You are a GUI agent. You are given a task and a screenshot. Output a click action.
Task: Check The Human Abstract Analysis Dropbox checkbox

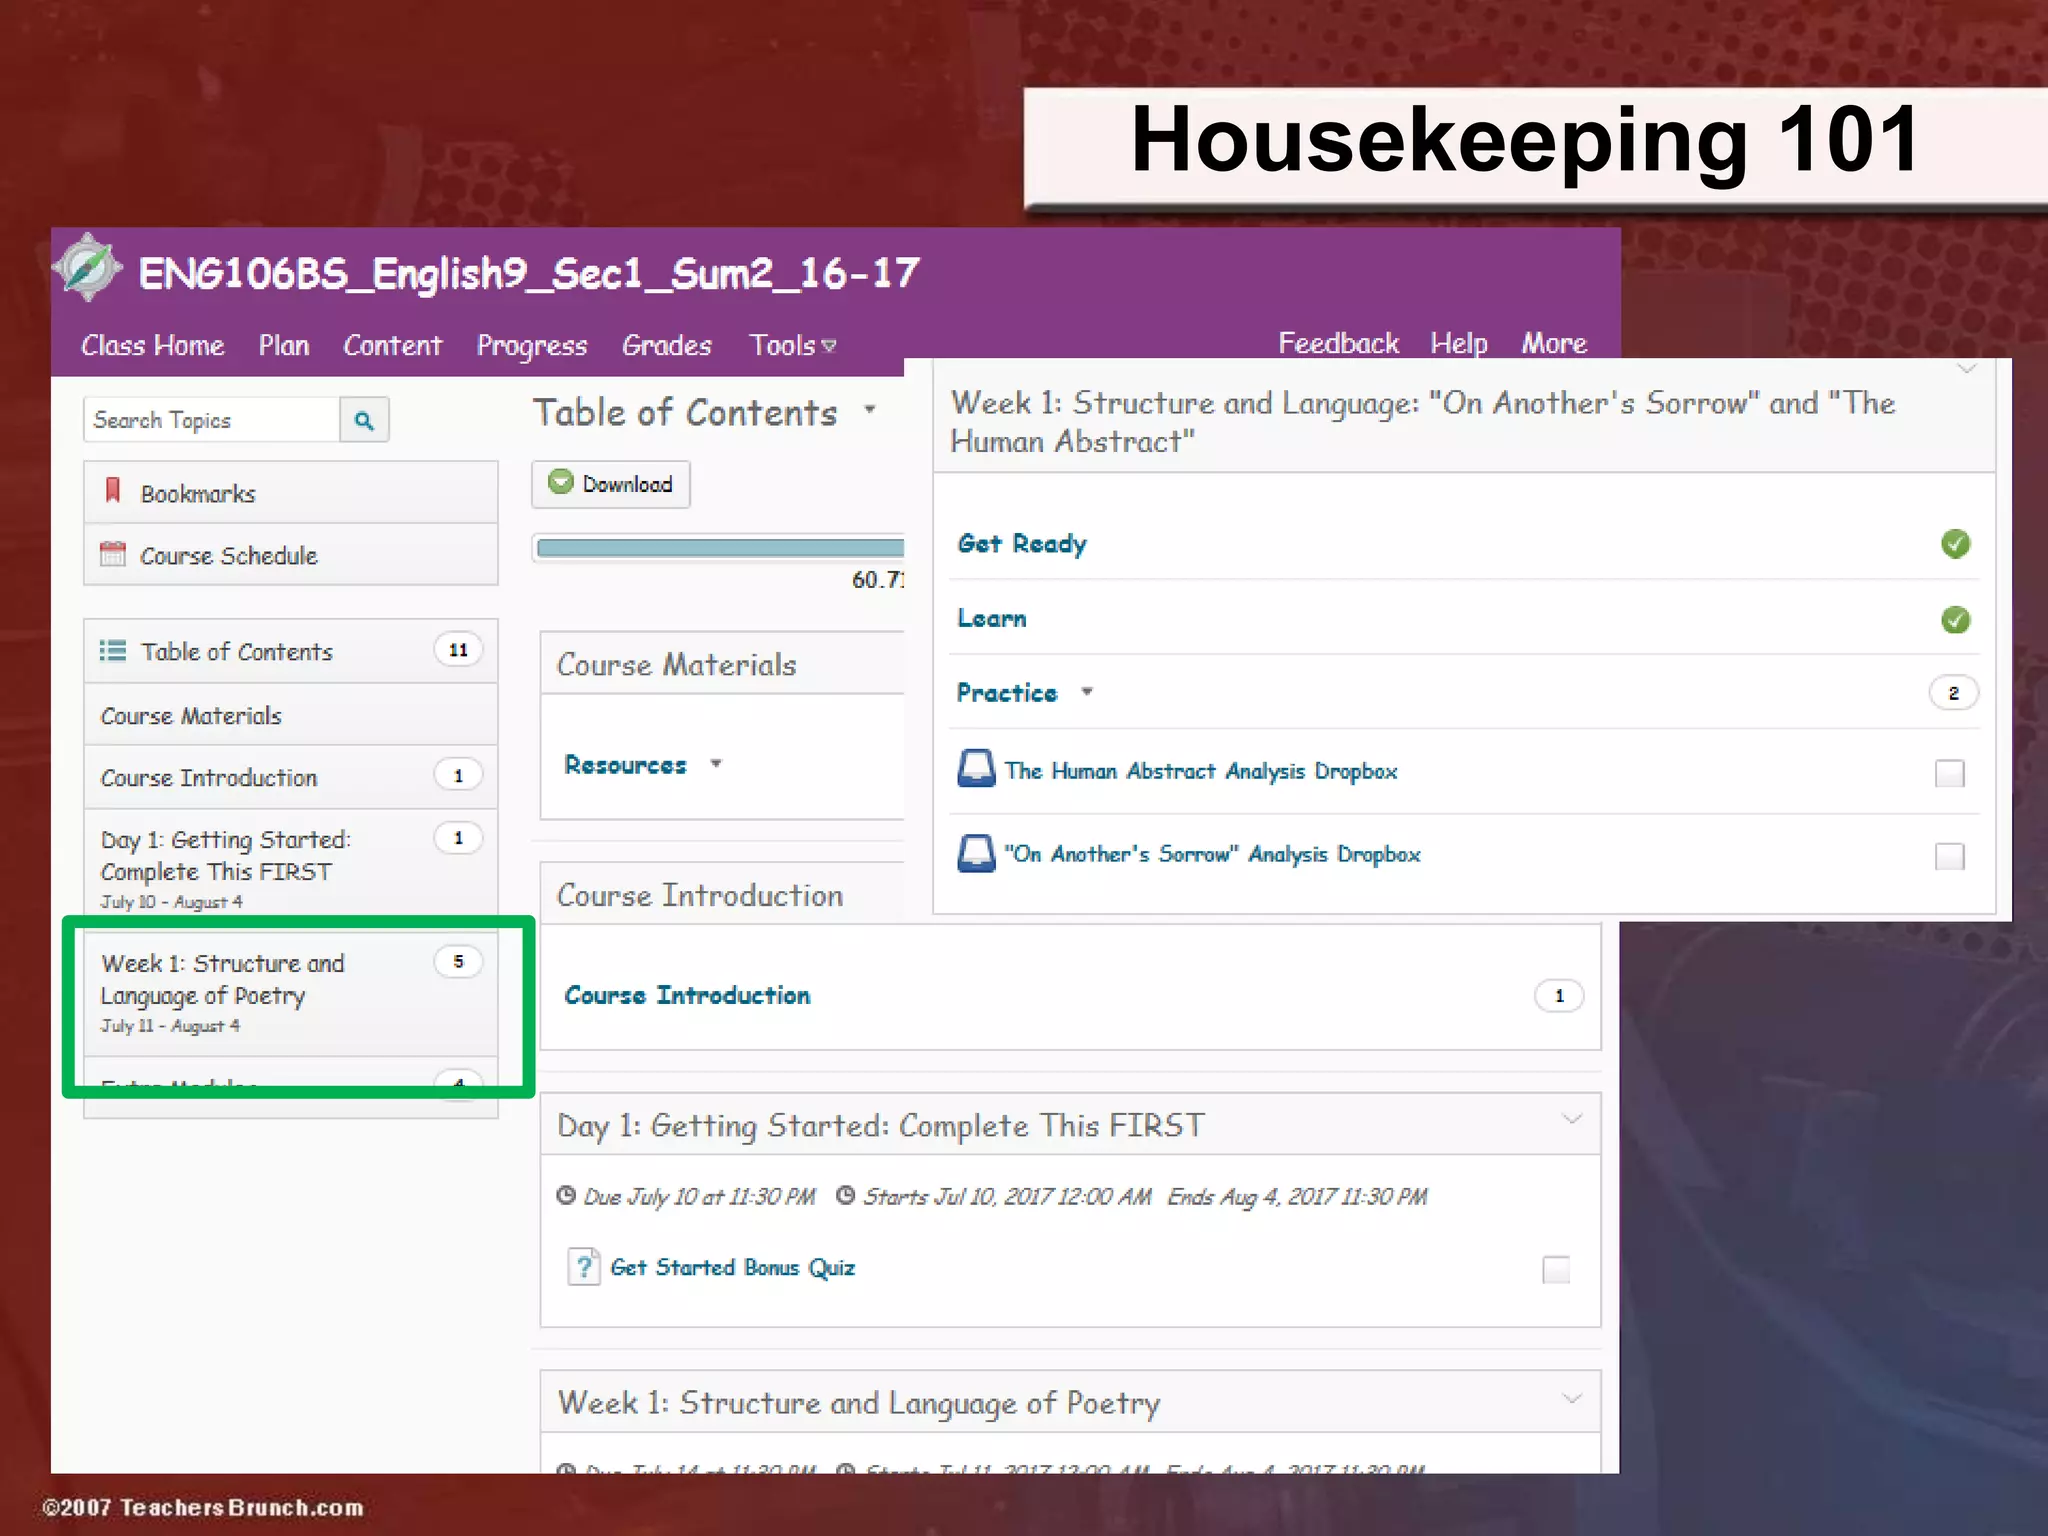pyautogui.click(x=1949, y=773)
